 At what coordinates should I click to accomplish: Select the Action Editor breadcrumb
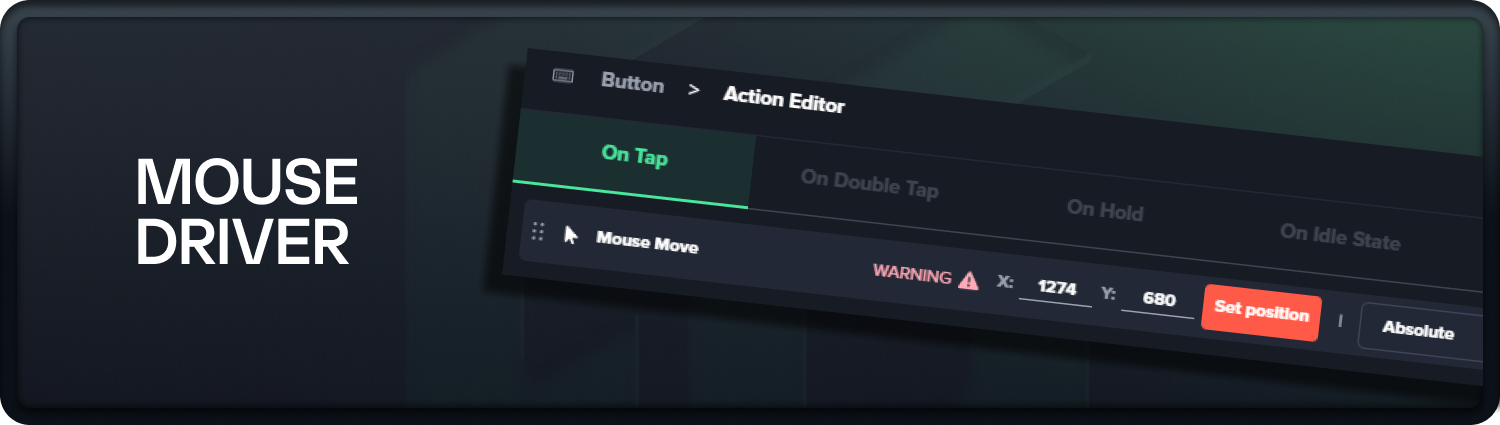click(x=784, y=99)
